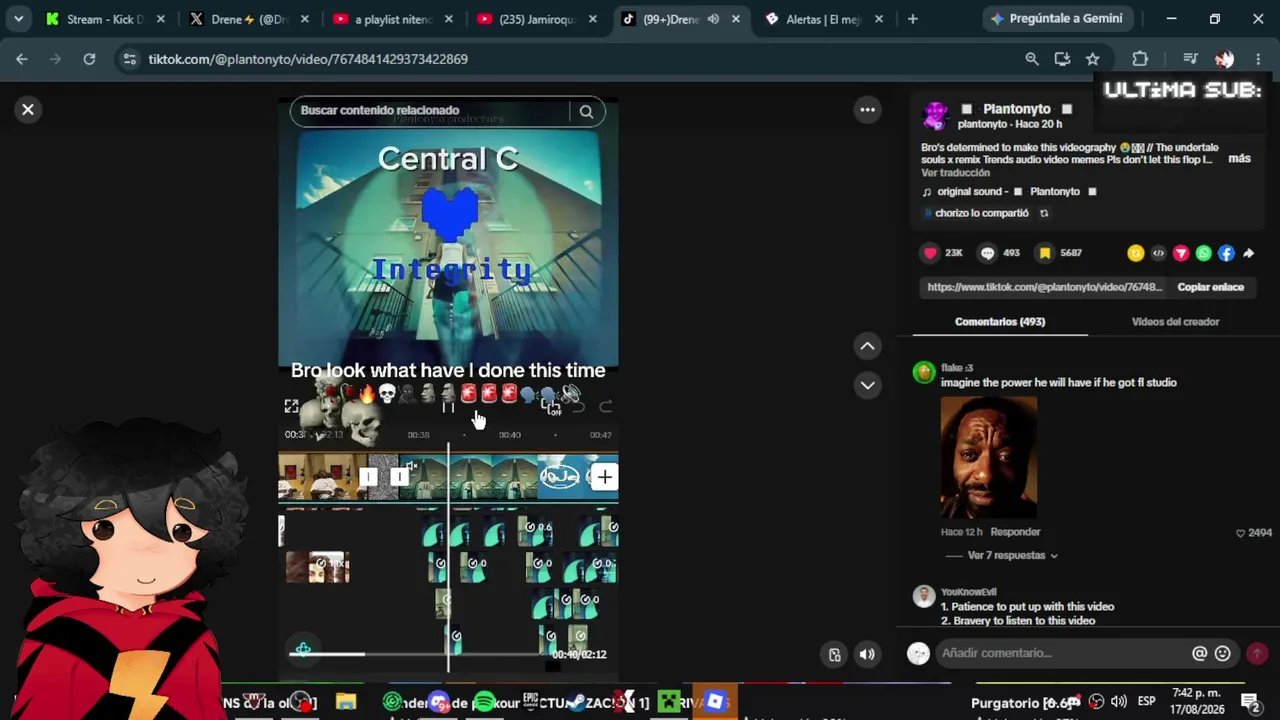Send the video to friends via red icon
The height and width of the screenshot is (720, 1280).
[x=1181, y=254]
